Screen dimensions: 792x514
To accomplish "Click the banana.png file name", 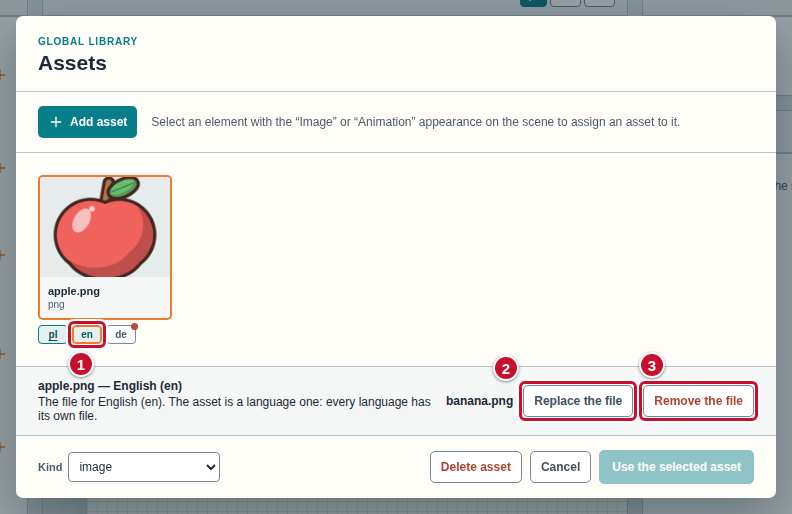I will 479,401.
